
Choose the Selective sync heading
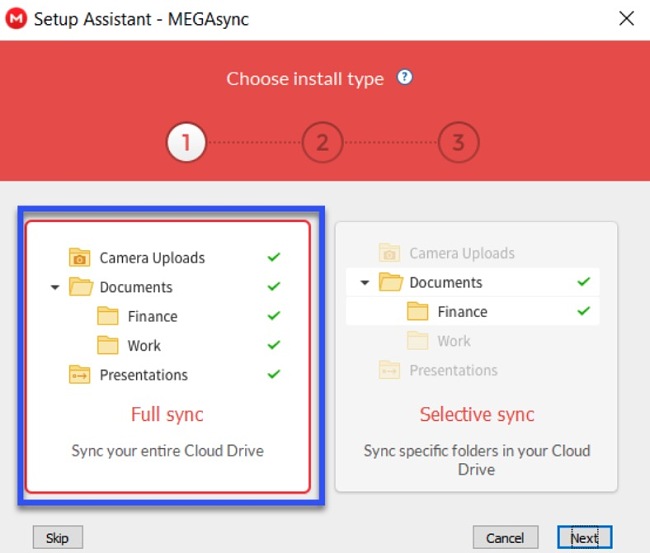point(477,414)
